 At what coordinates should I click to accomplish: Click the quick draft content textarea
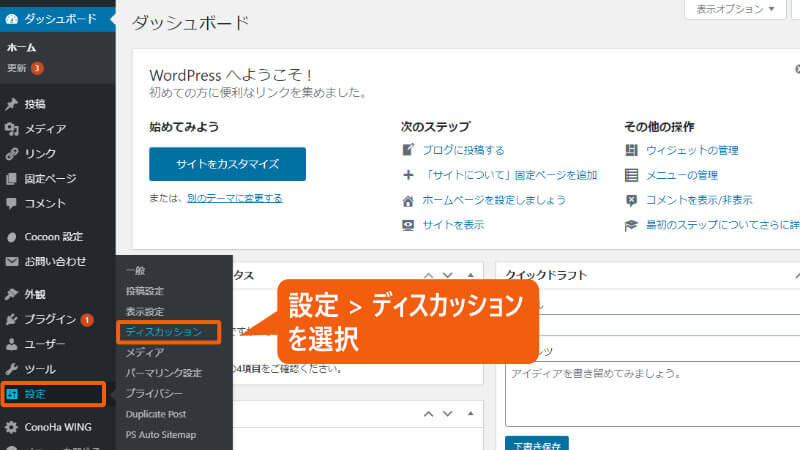coord(653,394)
